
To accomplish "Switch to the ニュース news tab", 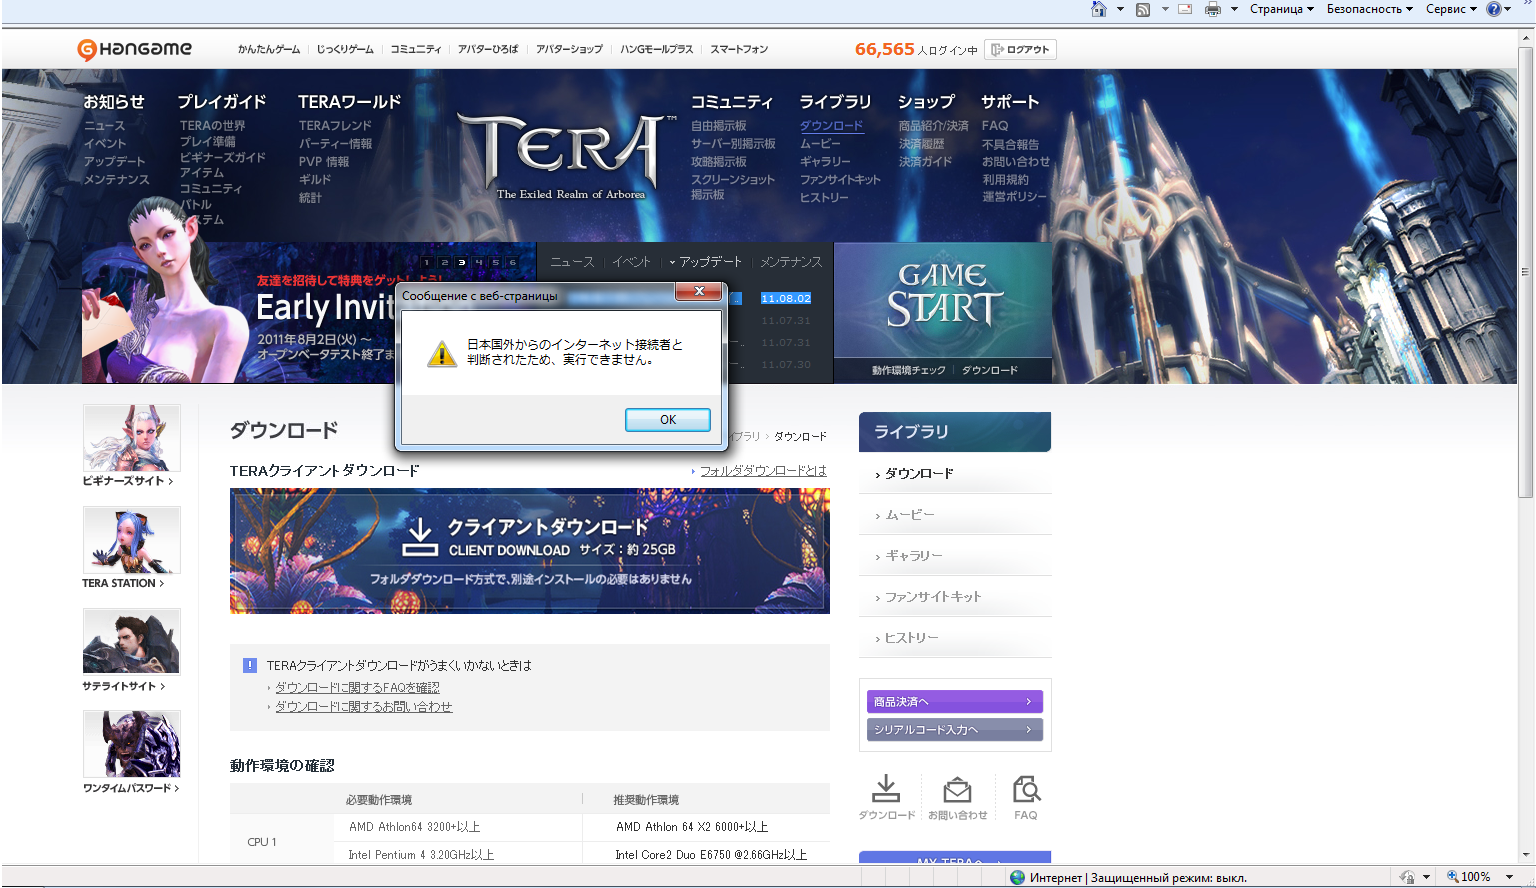I will (572, 262).
